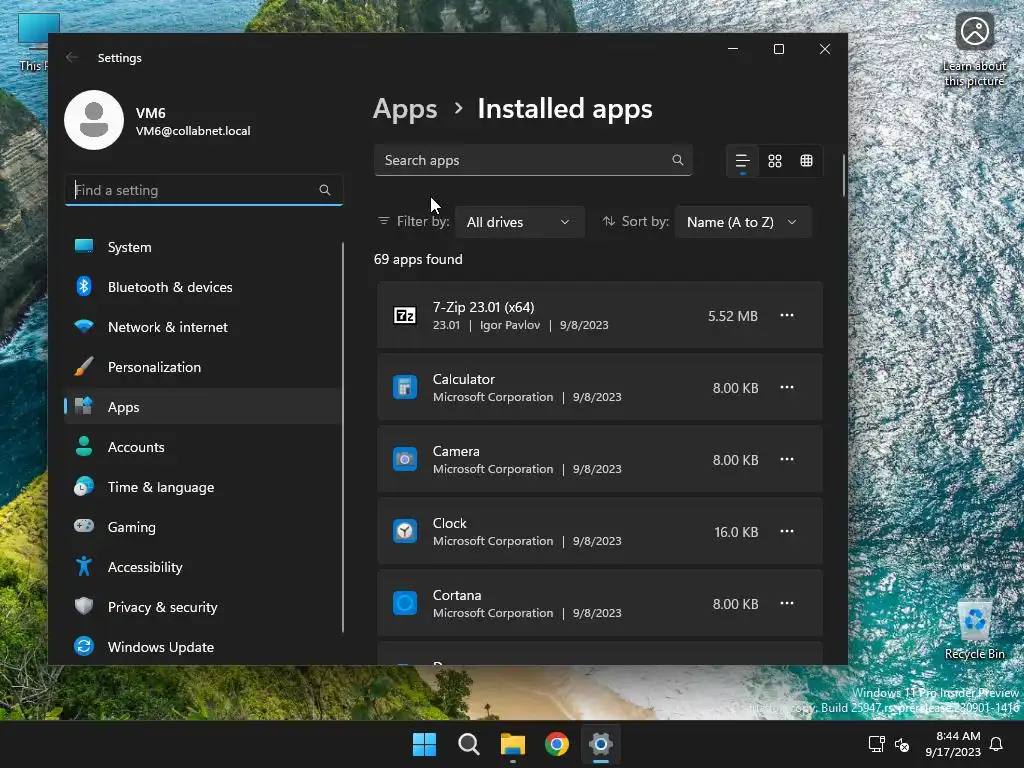
Task: Launch Google Chrome from taskbar
Action: point(556,744)
